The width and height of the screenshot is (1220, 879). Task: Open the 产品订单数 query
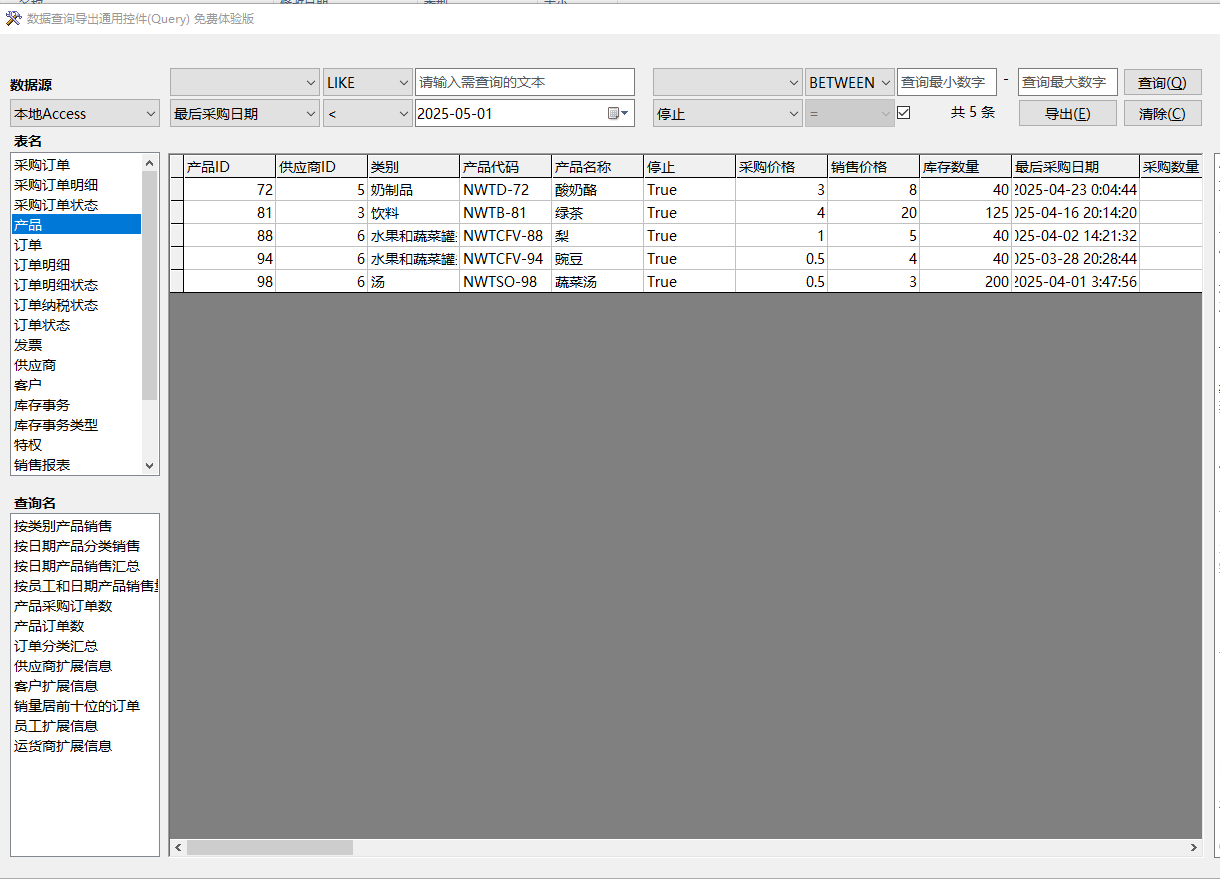85,626
